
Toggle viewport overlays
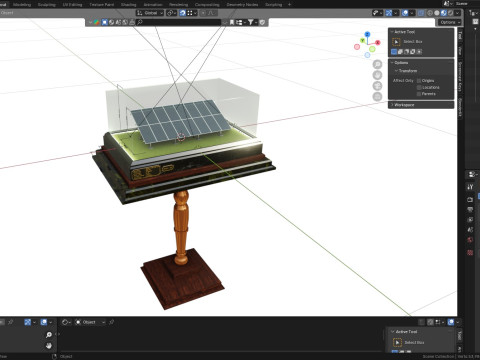point(405,13)
